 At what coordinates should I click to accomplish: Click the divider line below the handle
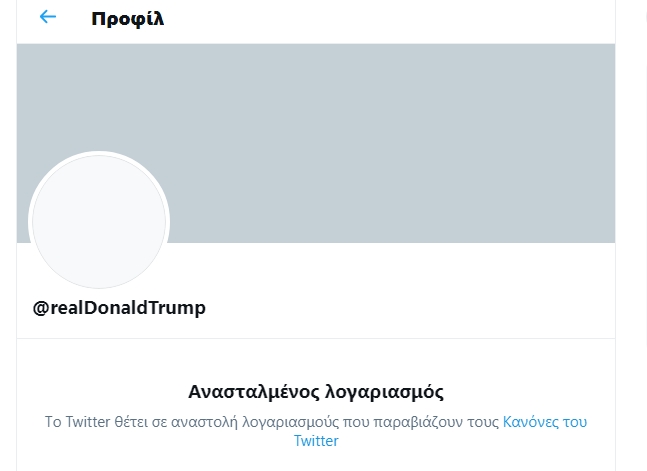[316, 338]
